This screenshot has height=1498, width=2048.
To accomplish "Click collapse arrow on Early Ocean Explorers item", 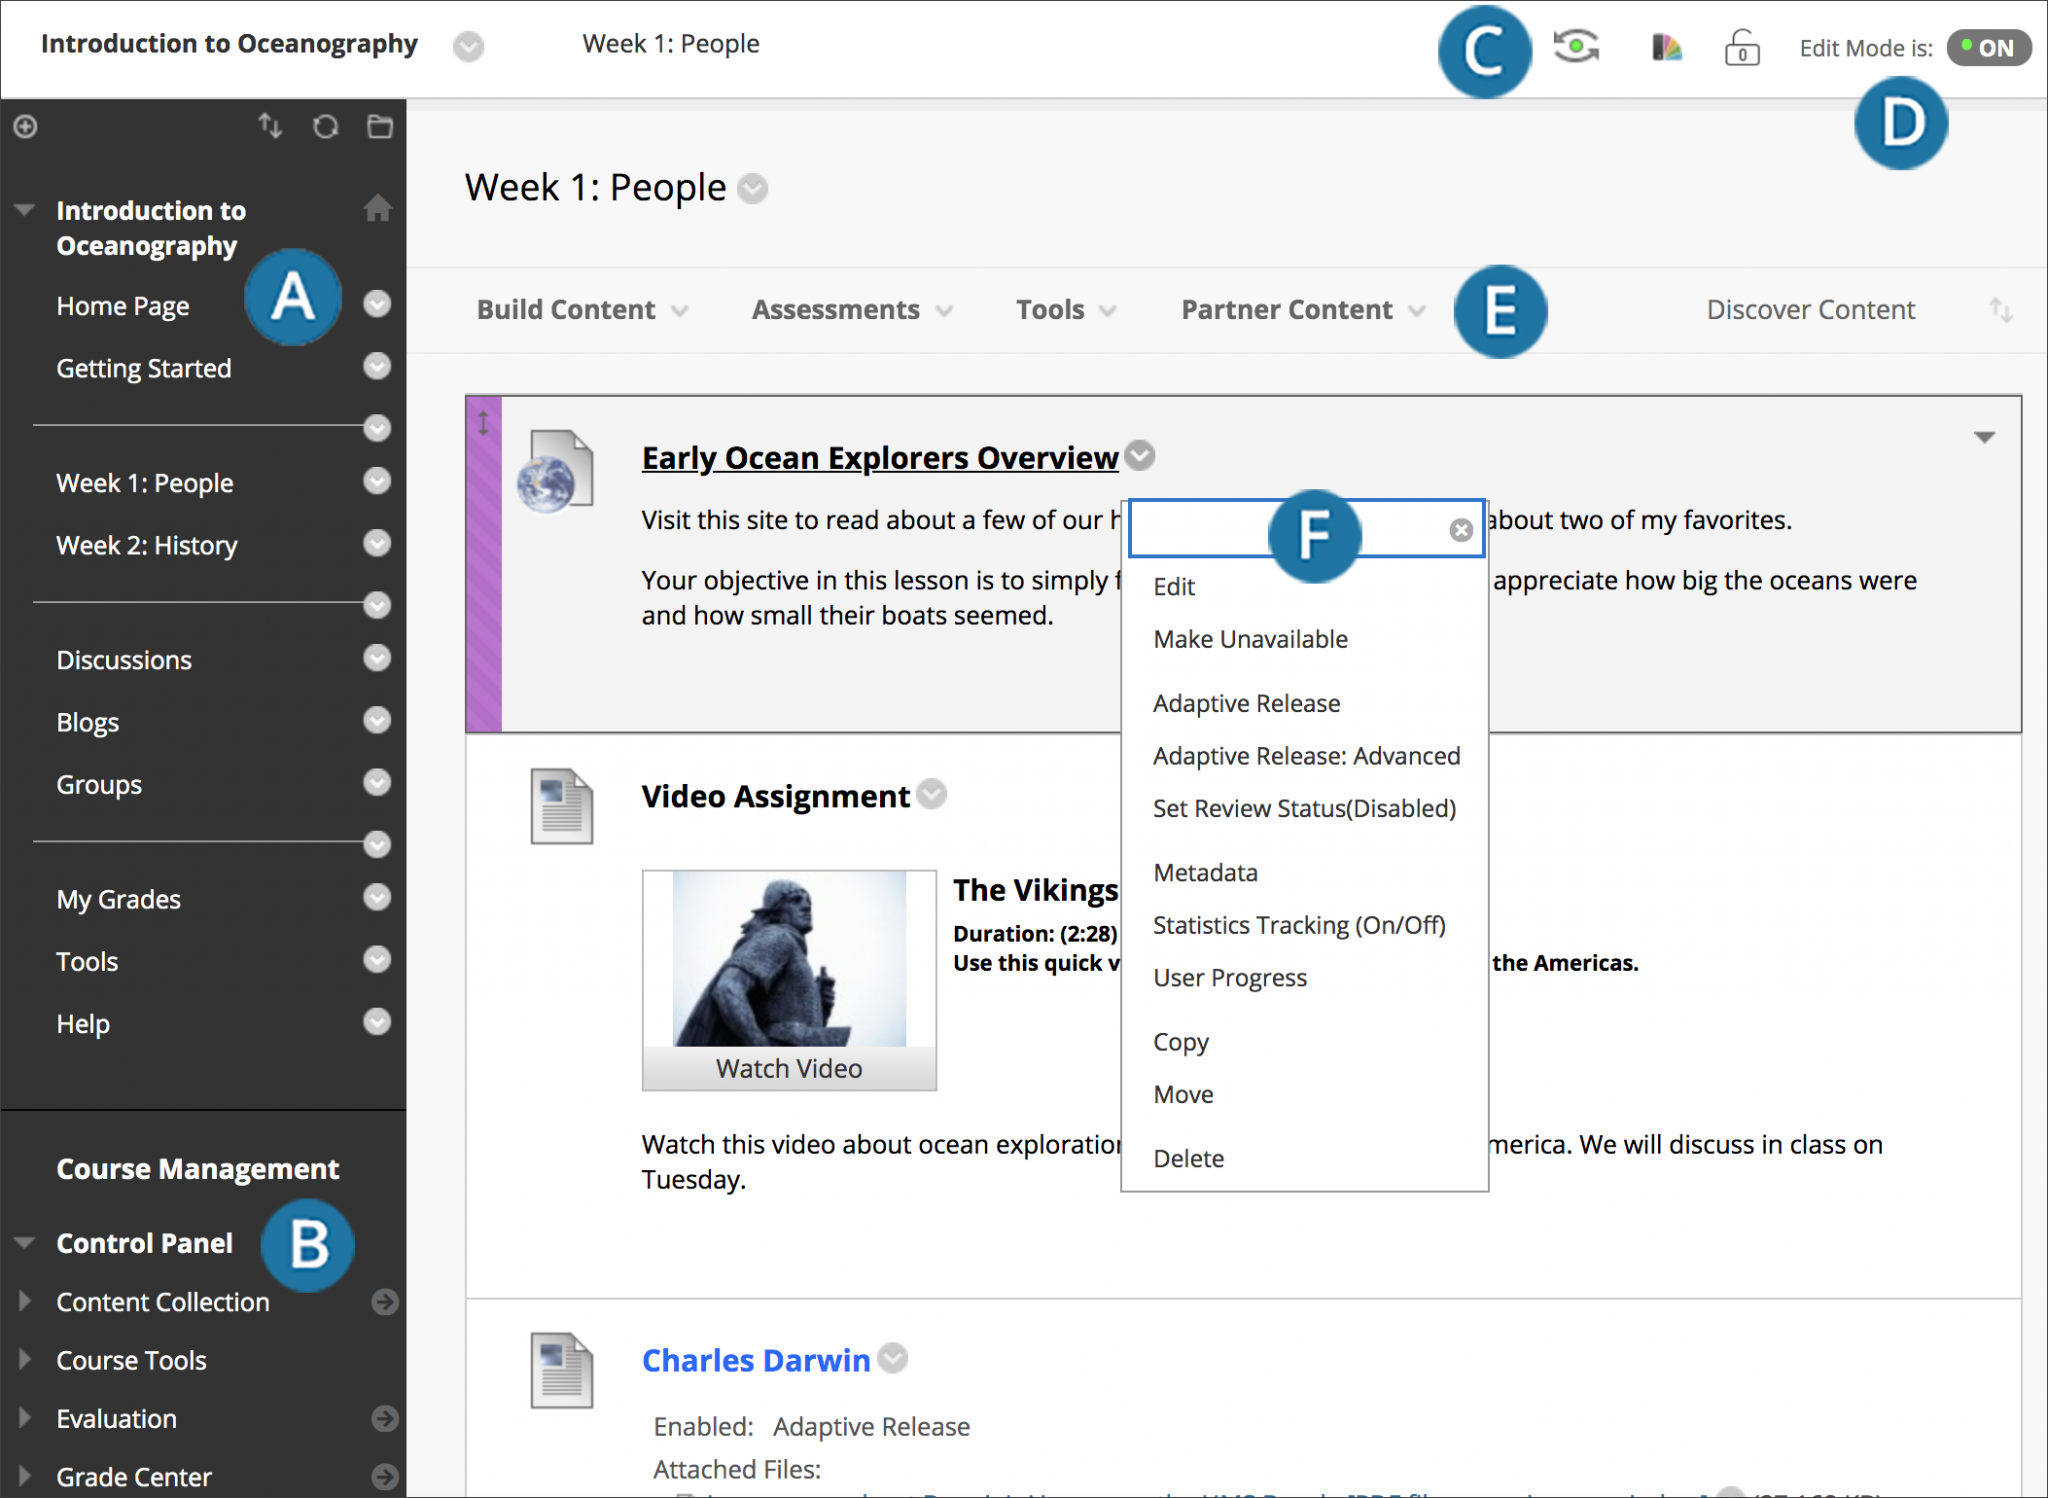I will click(x=1984, y=437).
